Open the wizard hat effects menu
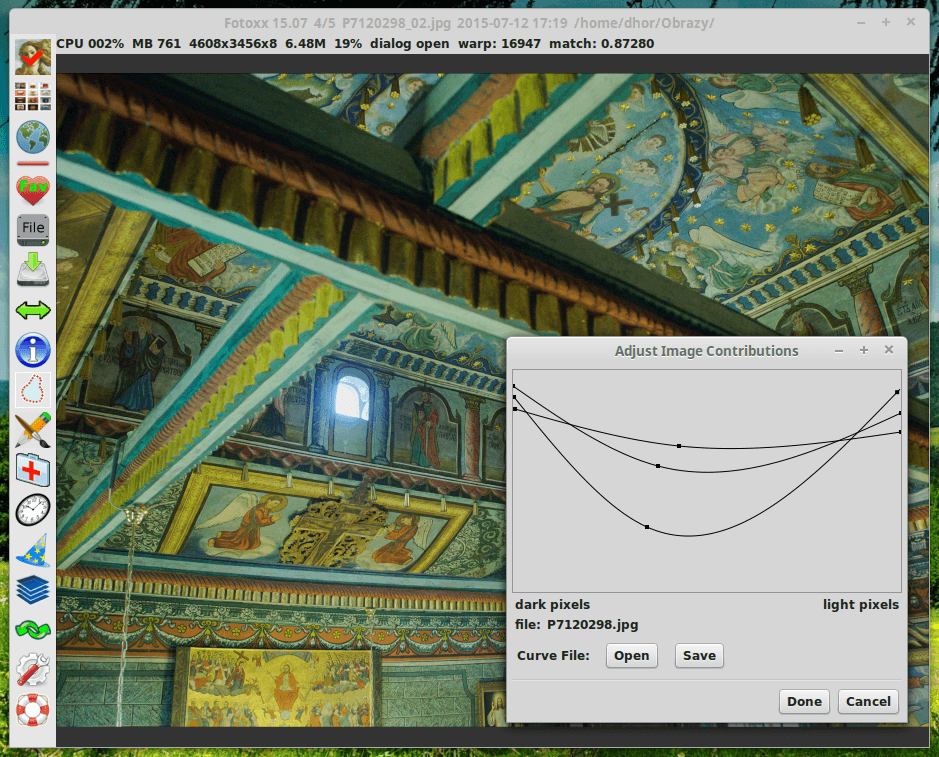Image resolution: width=939 pixels, height=757 pixels. click(x=33, y=550)
